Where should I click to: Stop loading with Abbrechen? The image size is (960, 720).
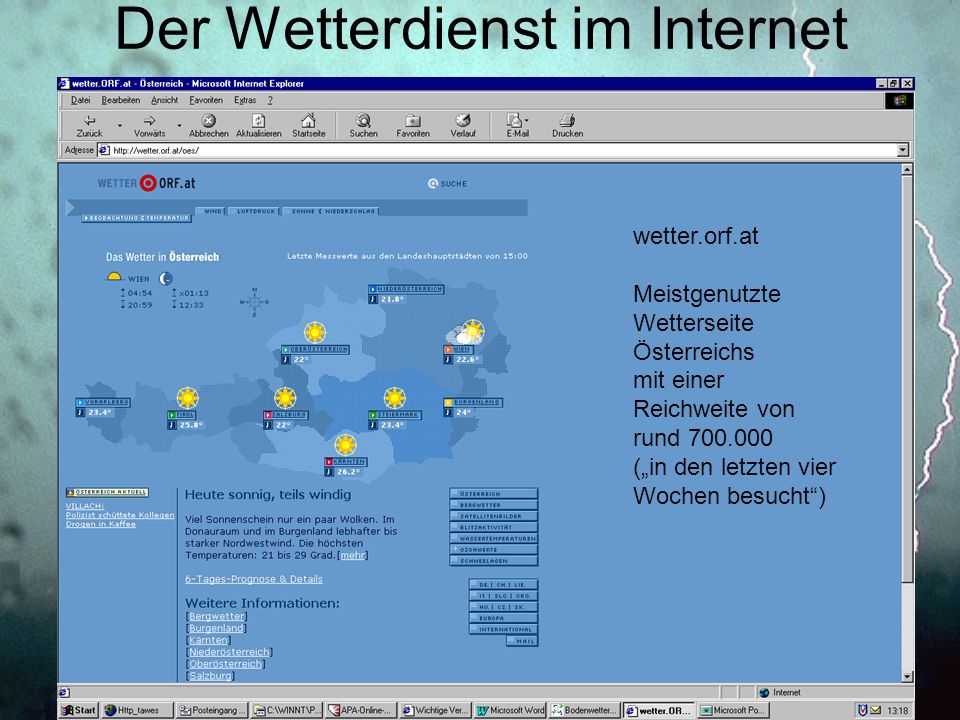pos(209,126)
